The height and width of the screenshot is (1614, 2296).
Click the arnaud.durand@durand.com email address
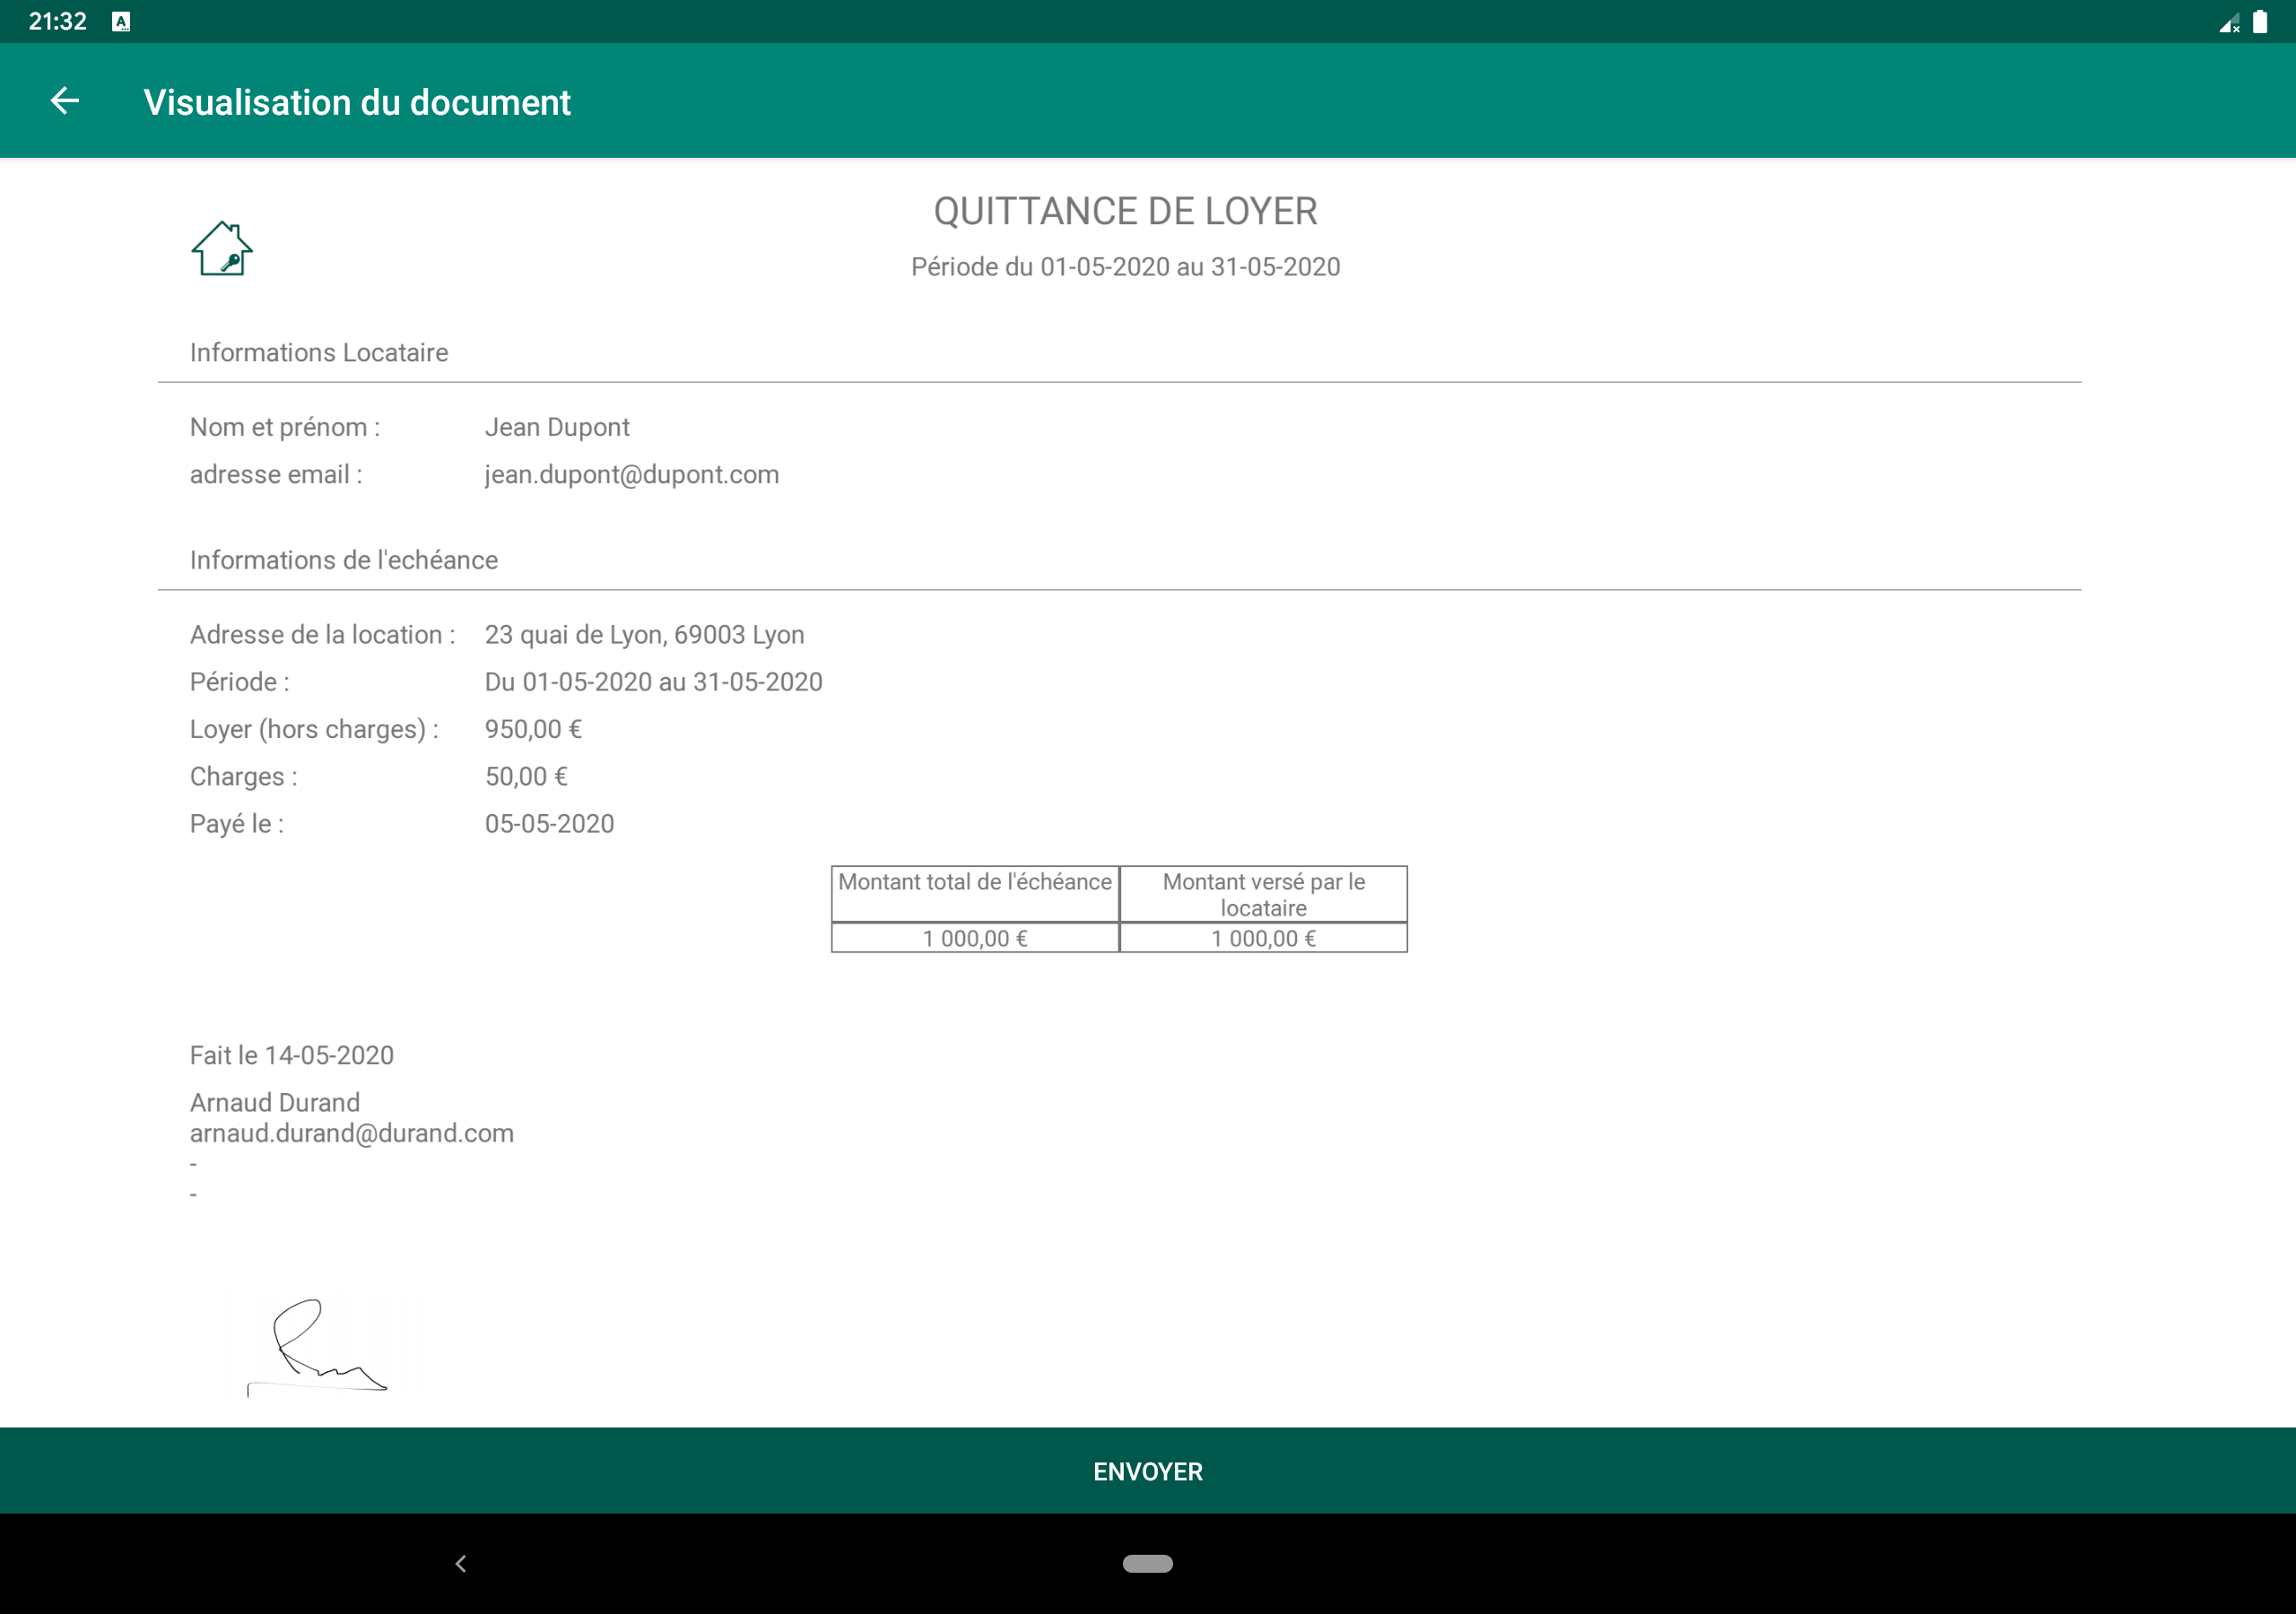click(351, 1133)
